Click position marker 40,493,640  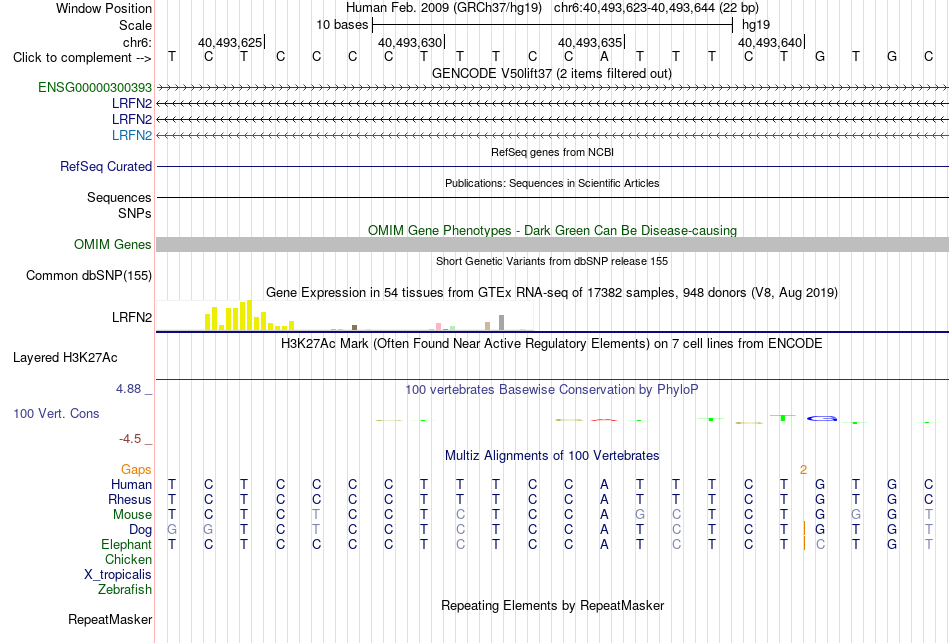(770, 42)
